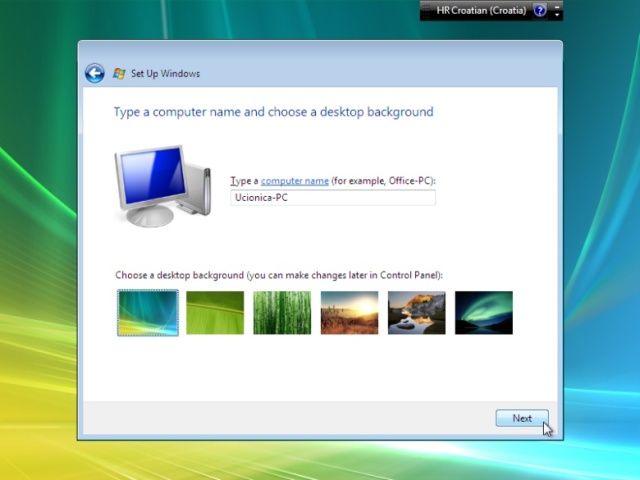Click the Windows flag icon in title bar
Image resolution: width=640 pixels, height=480 pixels.
119,73
